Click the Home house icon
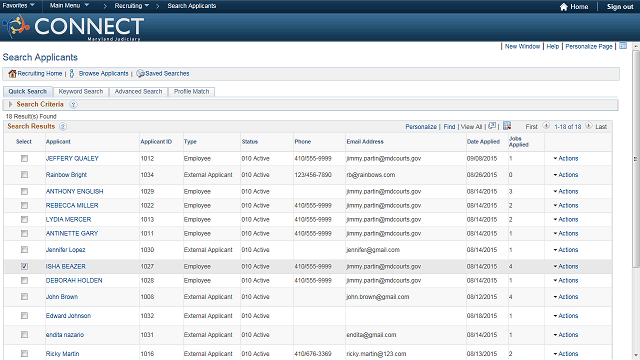640x360 pixels. click(564, 7)
